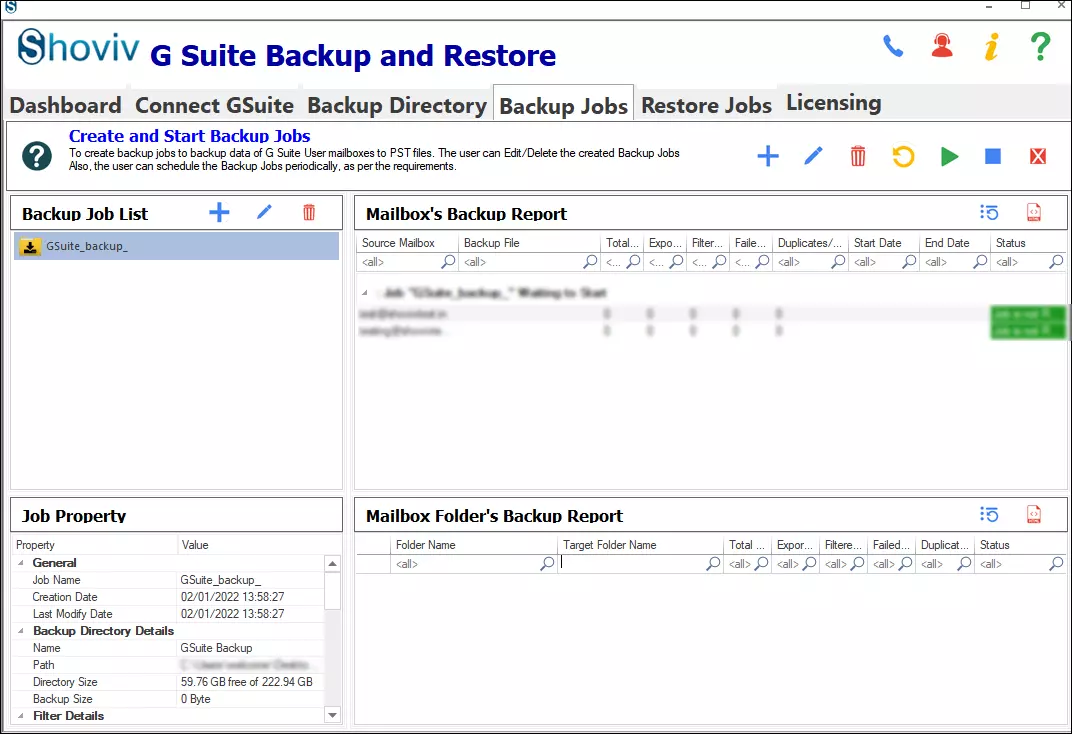The width and height of the screenshot is (1072, 734).
Task: Click the Backup Size value 0 Byte
Action: [196, 698]
